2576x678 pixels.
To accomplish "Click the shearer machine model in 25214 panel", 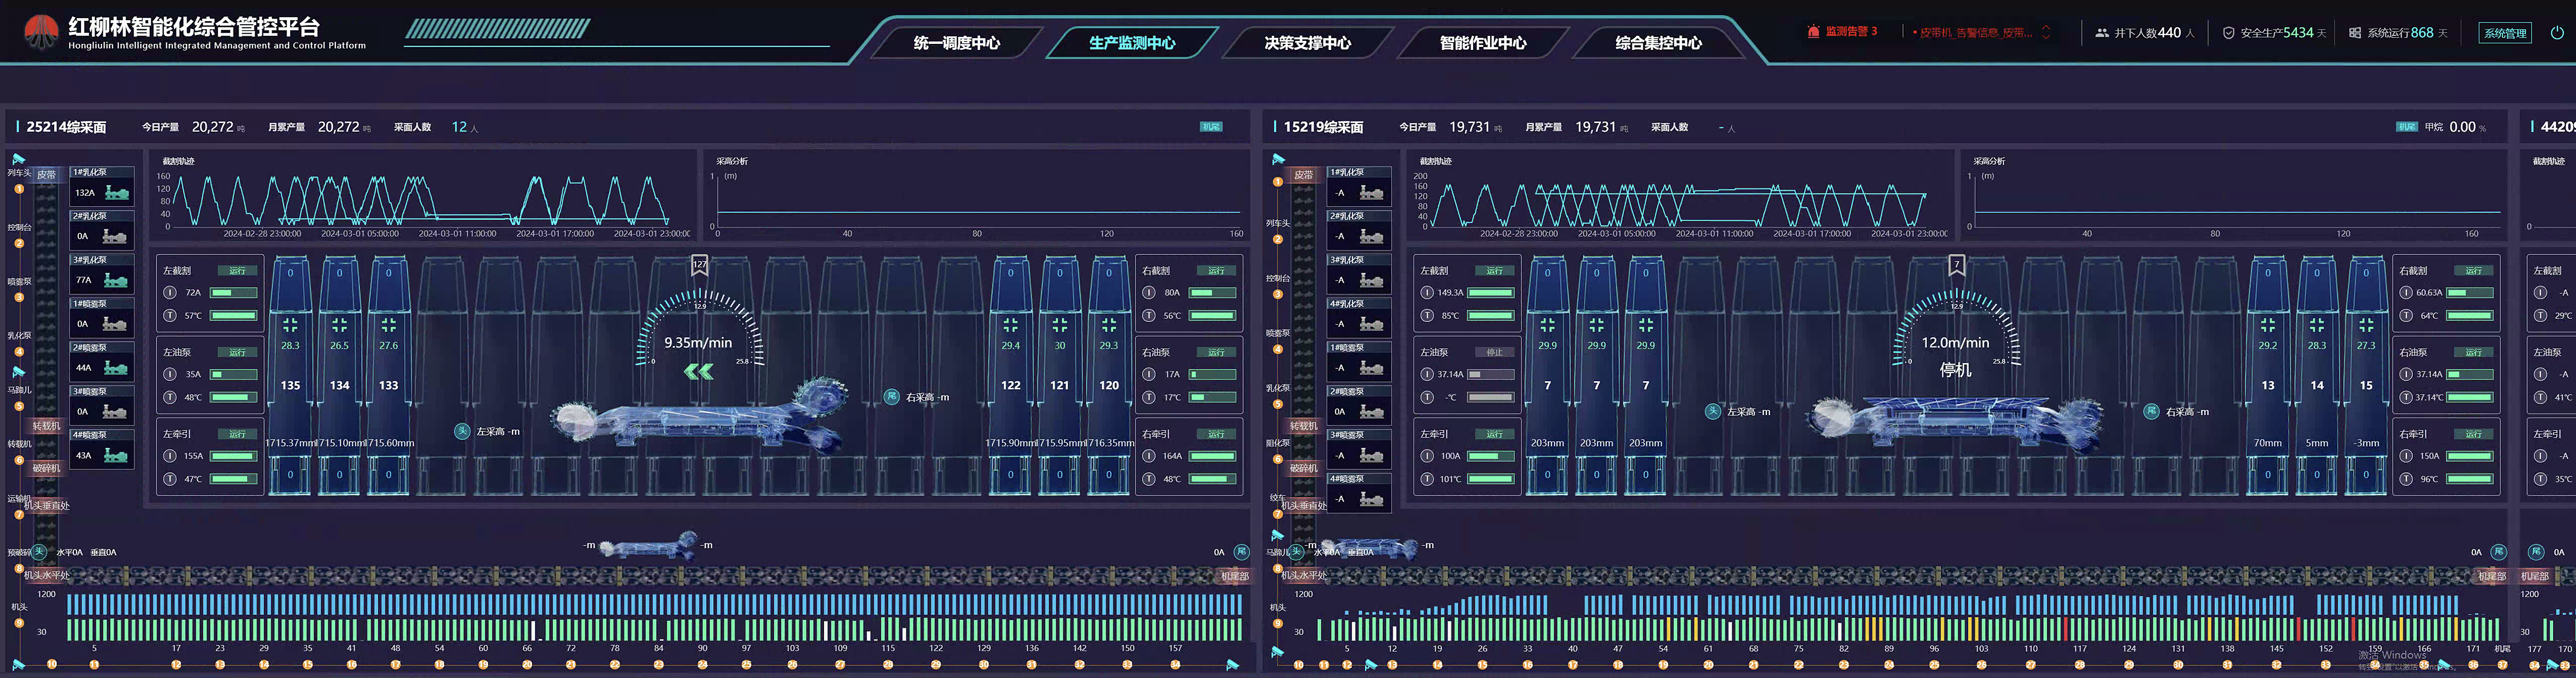I will click(x=700, y=416).
